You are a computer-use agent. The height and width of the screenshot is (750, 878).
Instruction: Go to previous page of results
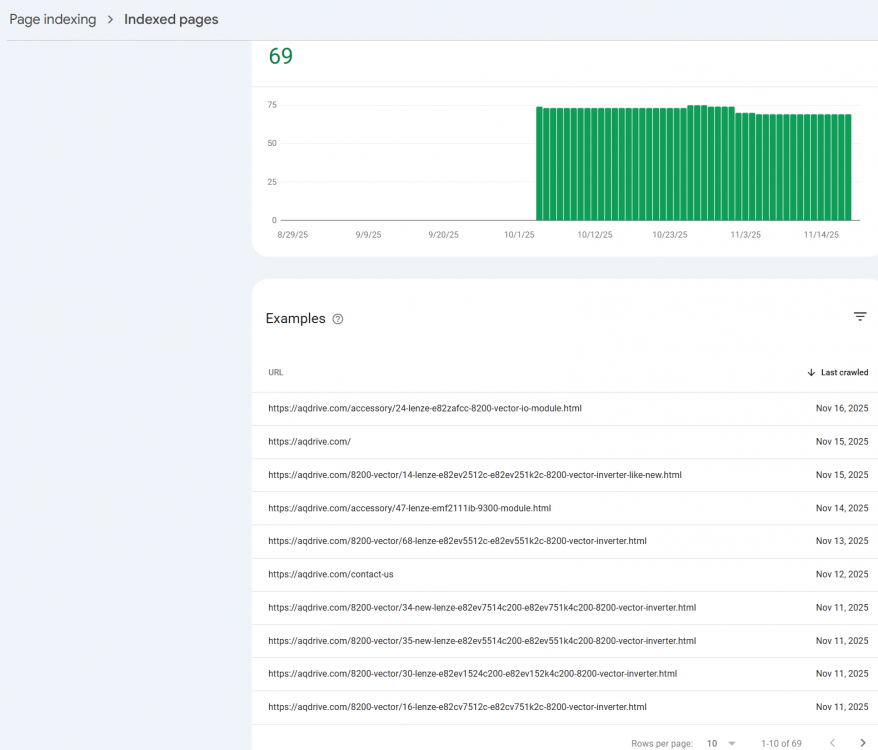coord(831,743)
